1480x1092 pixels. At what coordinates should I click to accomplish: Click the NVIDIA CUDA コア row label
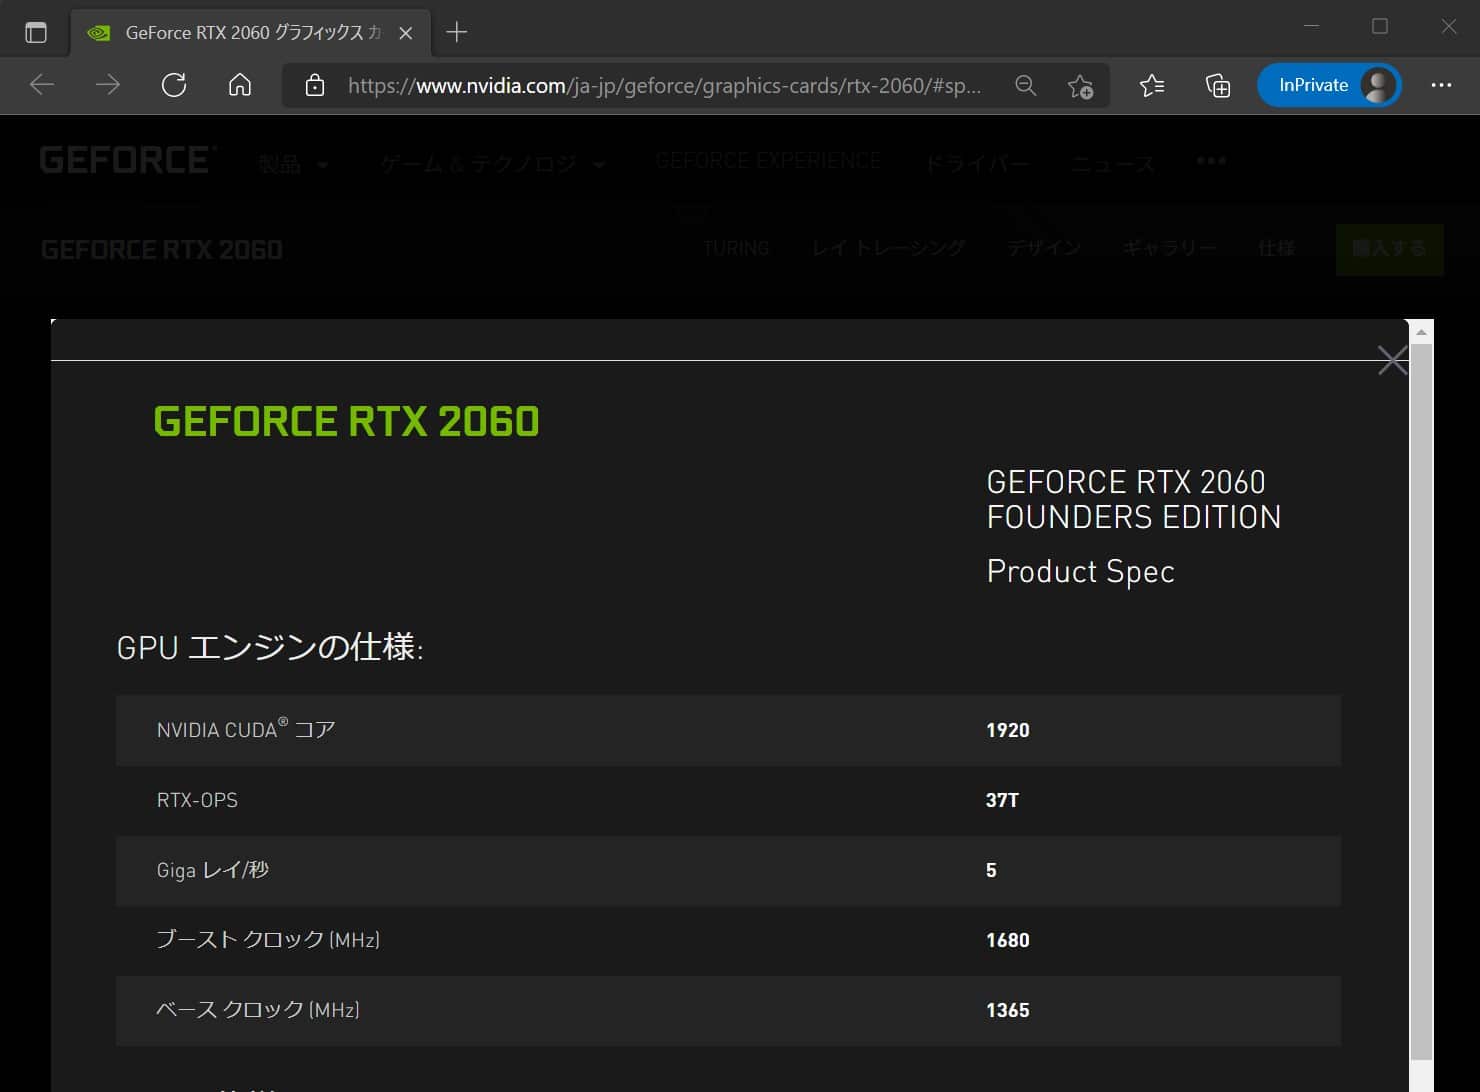(246, 729)
